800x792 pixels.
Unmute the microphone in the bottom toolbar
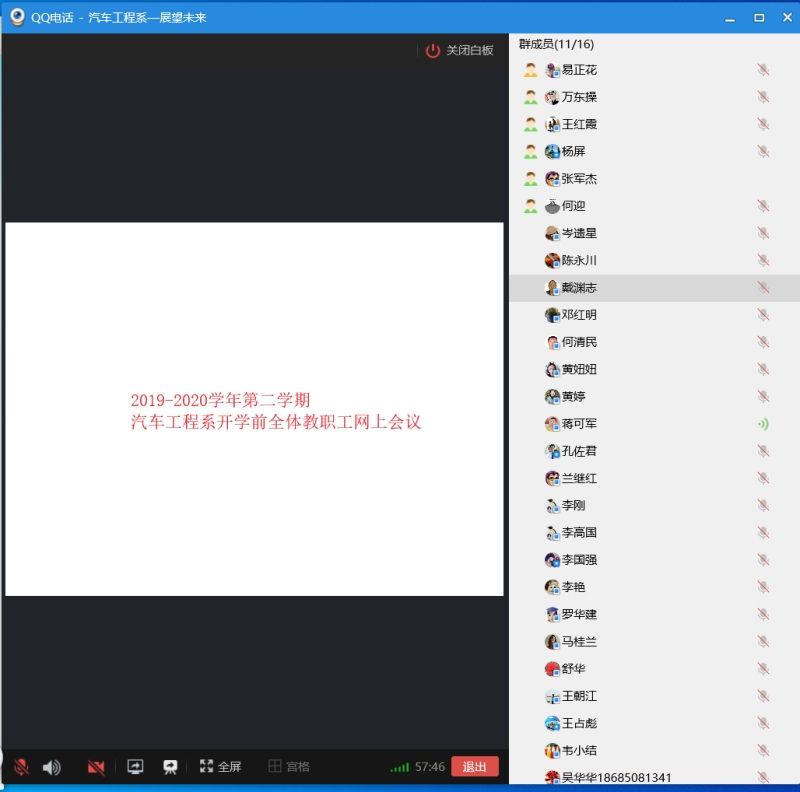pos(21,767)
